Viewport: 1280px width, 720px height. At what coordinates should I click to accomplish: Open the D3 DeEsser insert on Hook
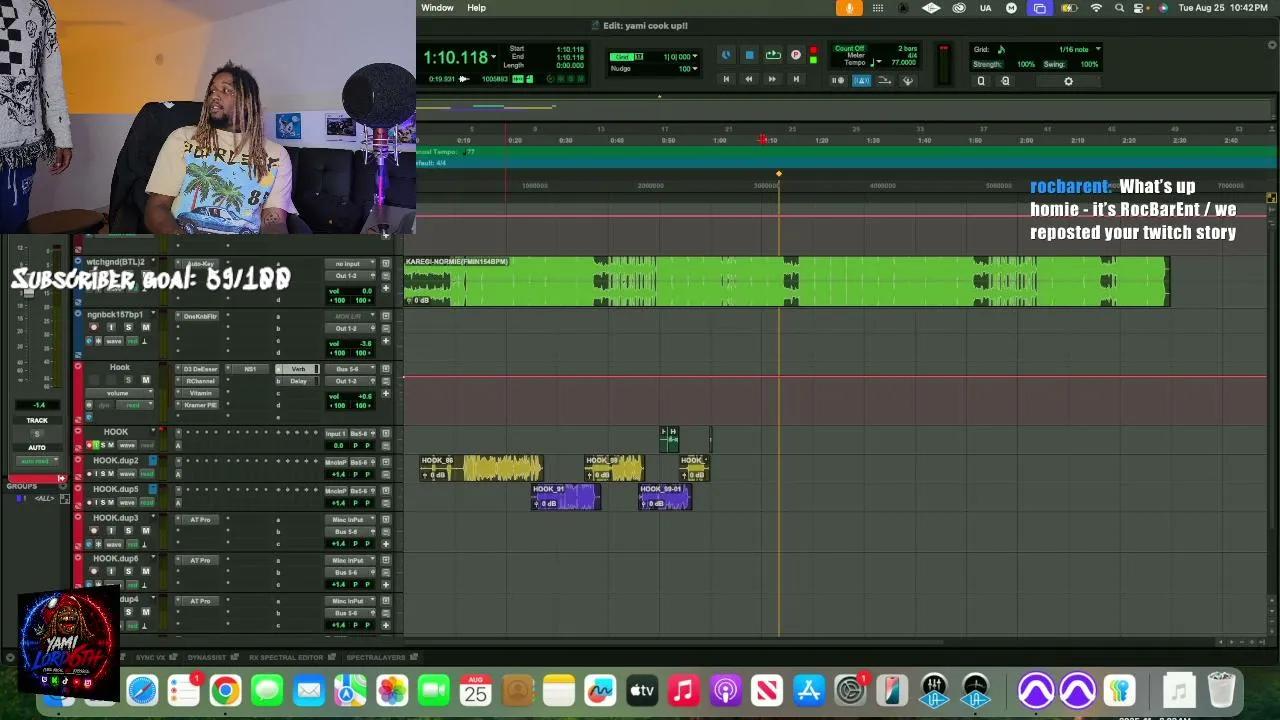[200, 369]
